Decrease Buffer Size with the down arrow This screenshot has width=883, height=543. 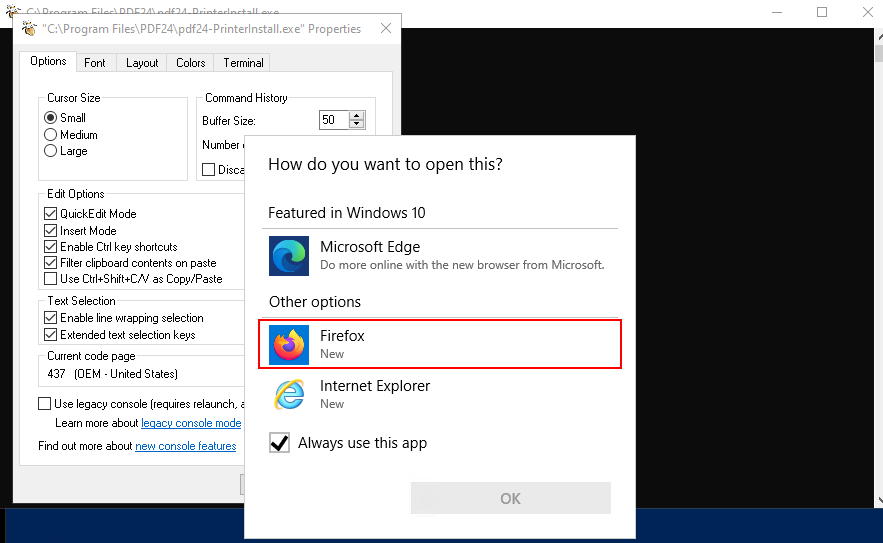click(357, 125)
